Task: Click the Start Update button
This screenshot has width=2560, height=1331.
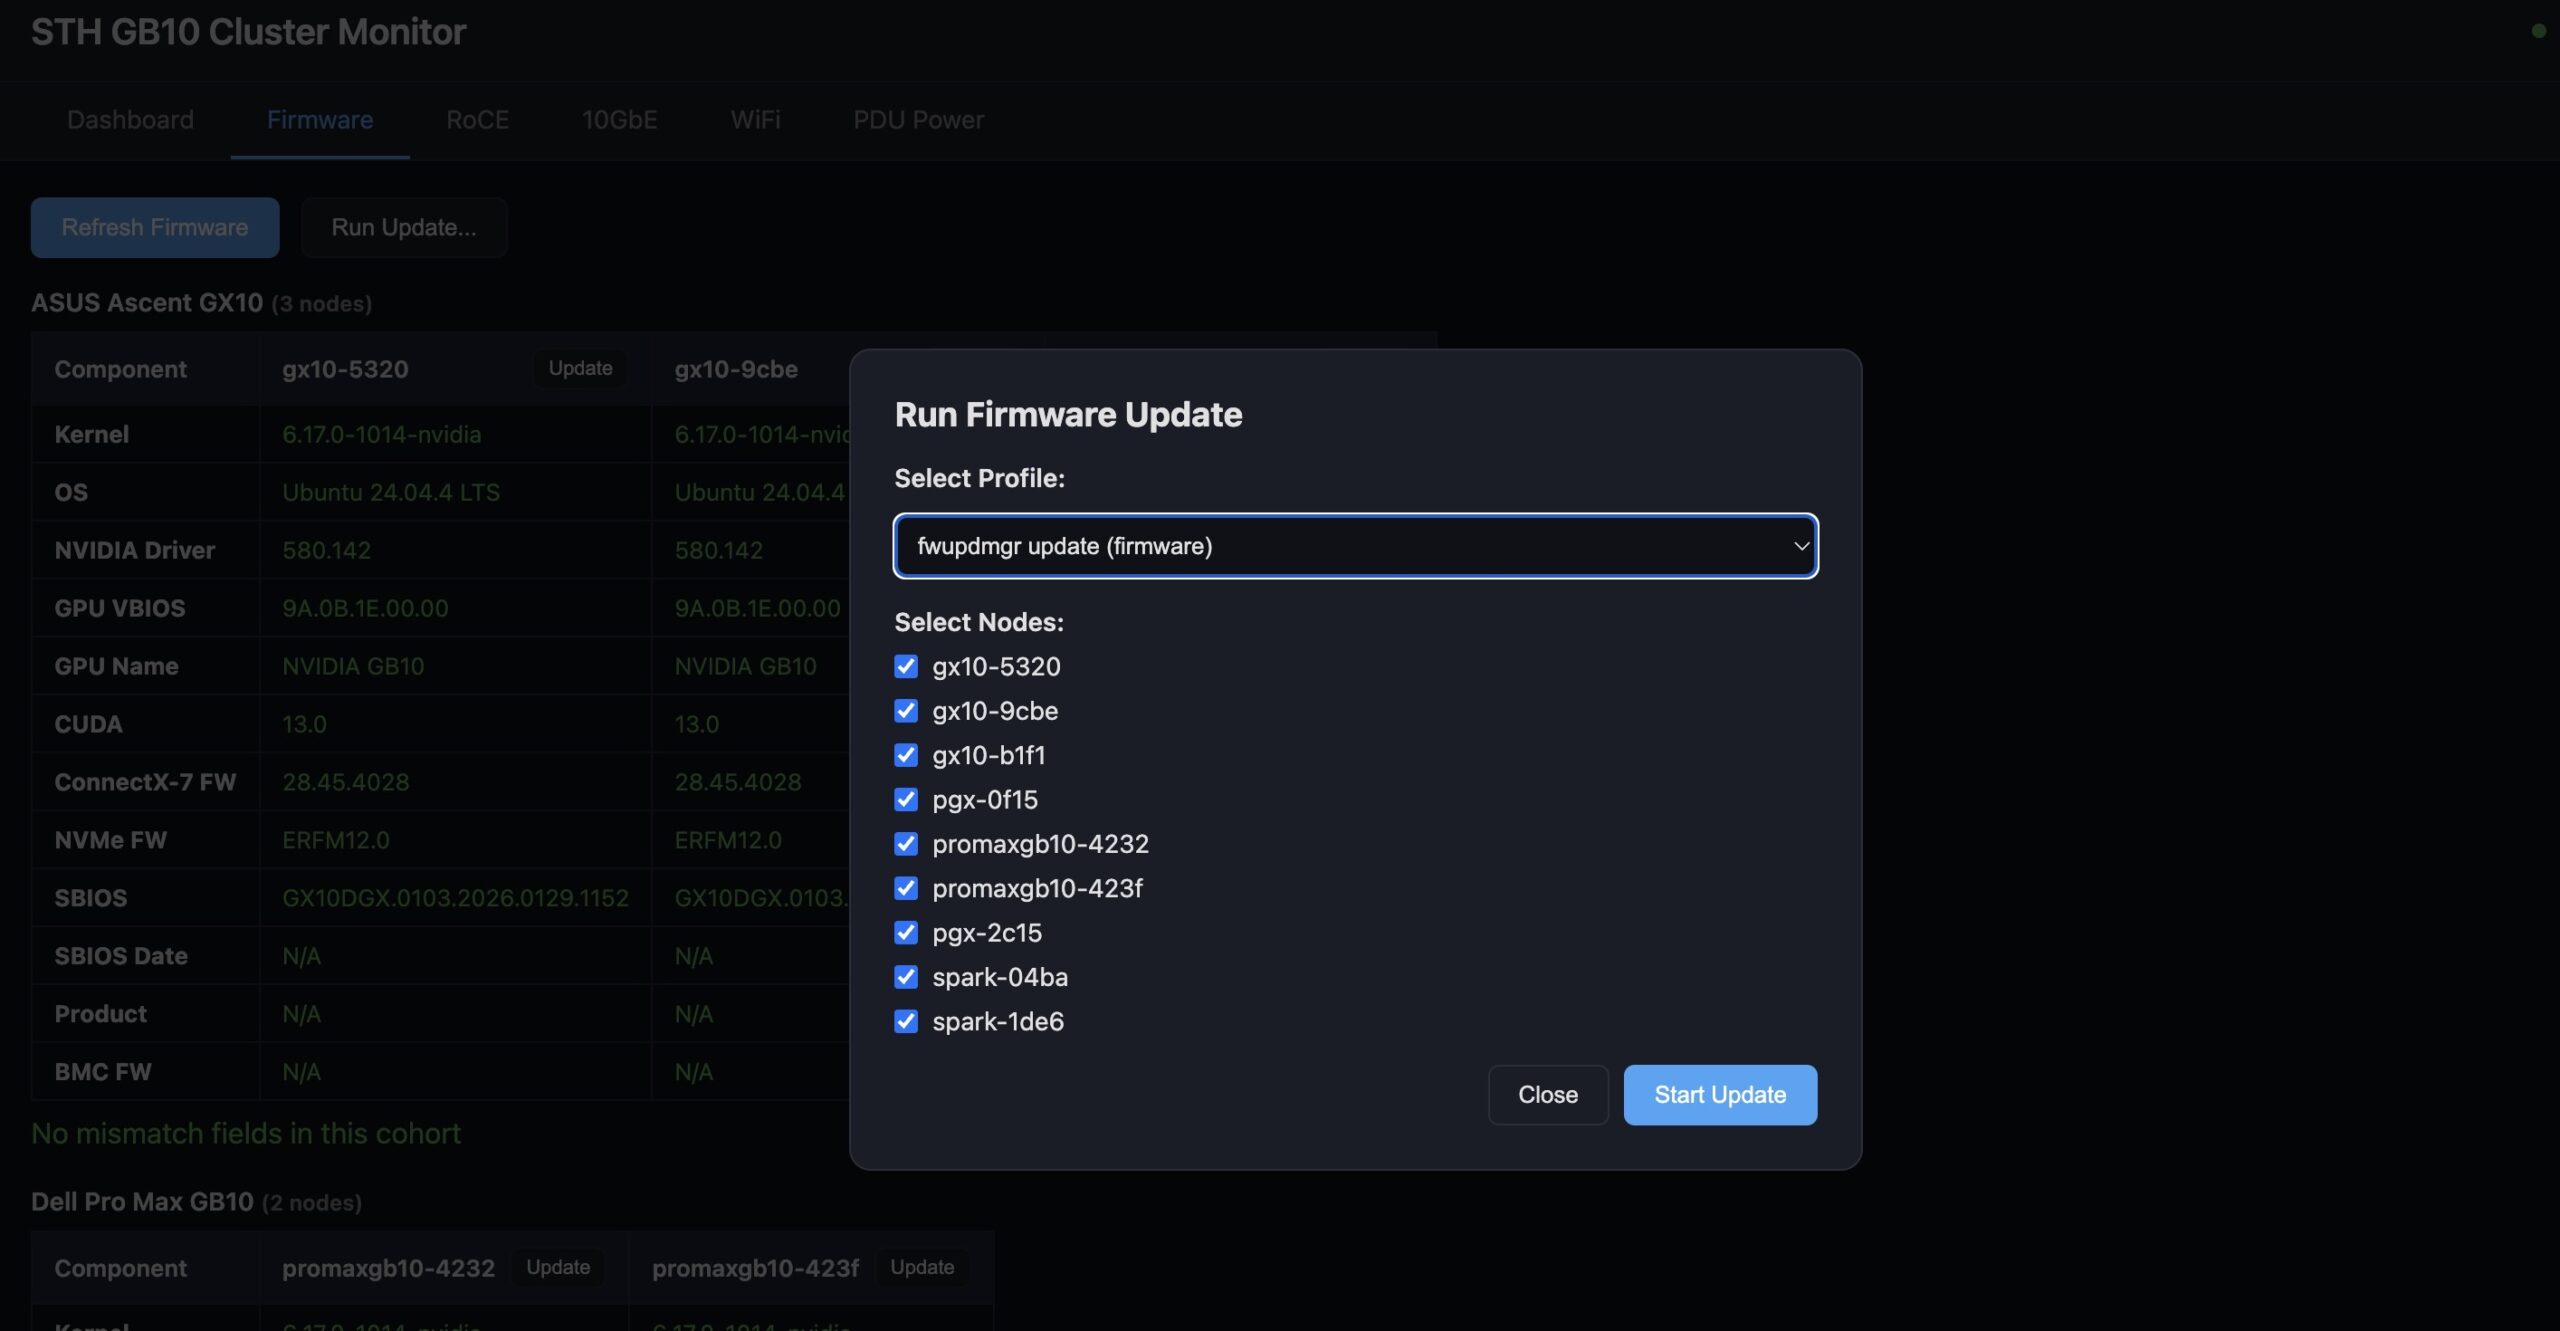Action: coord(1719,1095)
